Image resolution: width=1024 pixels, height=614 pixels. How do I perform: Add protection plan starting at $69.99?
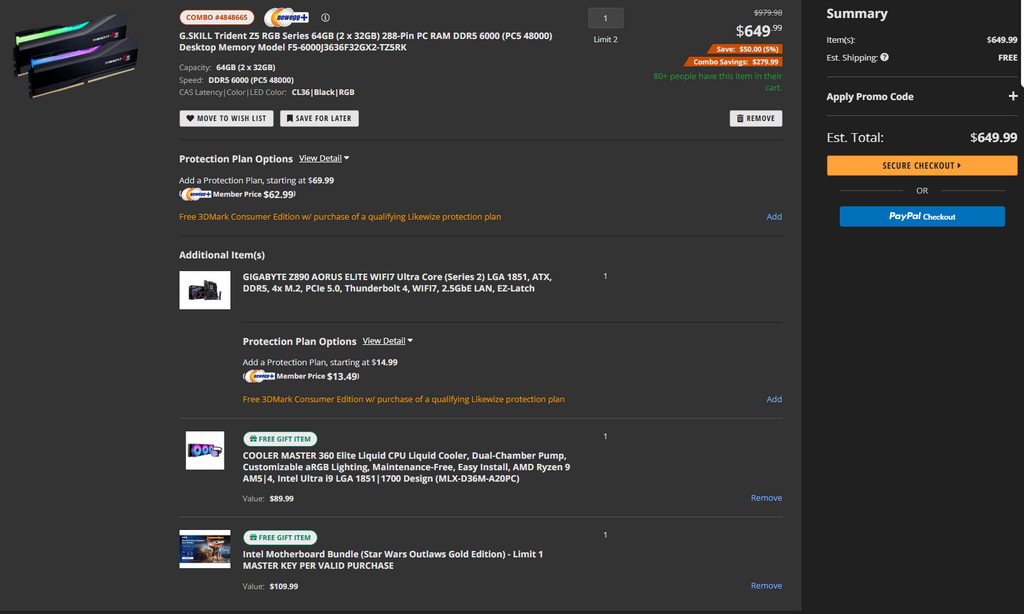tap(774, 217)
